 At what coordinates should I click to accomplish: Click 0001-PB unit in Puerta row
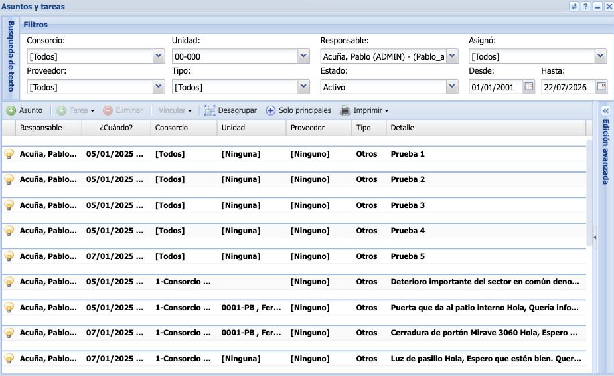click(251, 307)
